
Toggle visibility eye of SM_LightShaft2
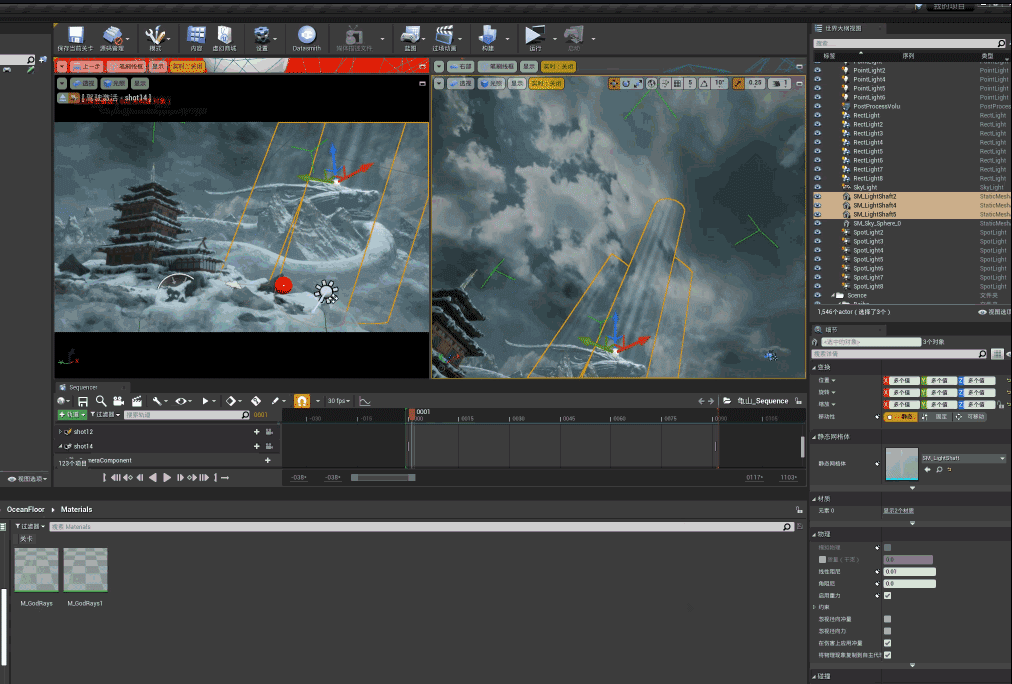pos(818,196)
